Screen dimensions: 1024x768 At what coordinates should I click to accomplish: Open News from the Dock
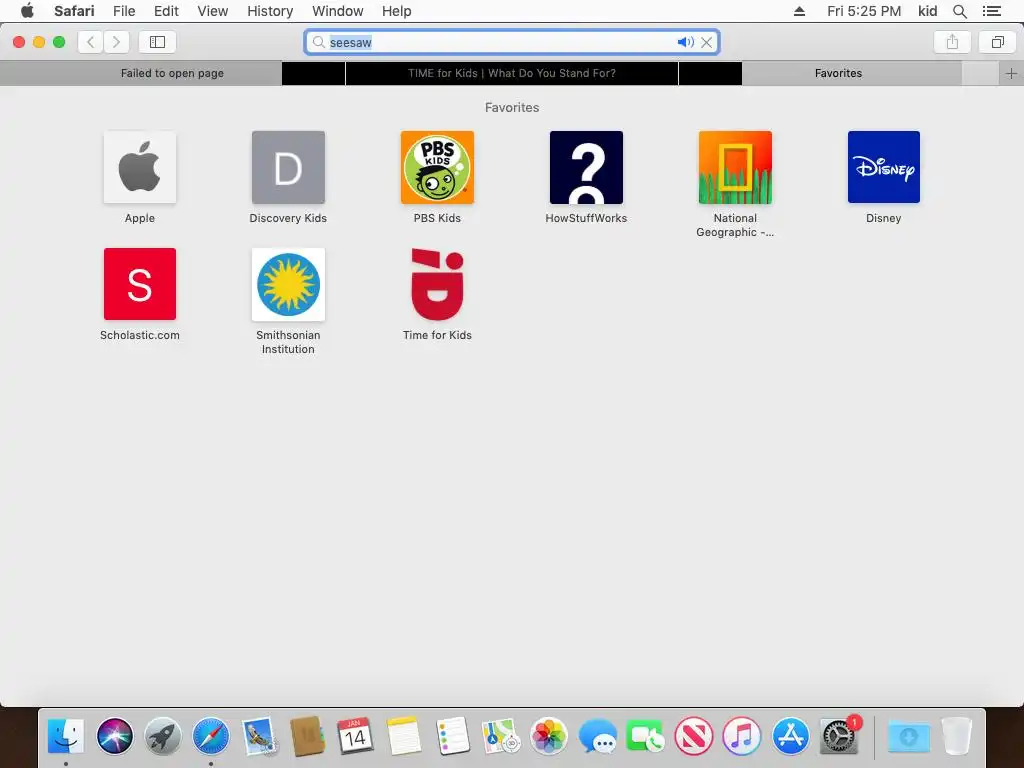tap(694, 736)
